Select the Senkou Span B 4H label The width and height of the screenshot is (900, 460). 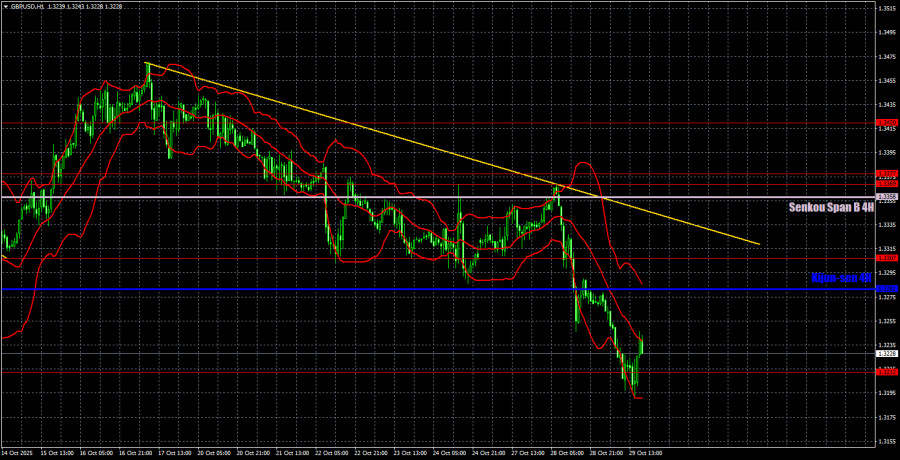[831, 208]
